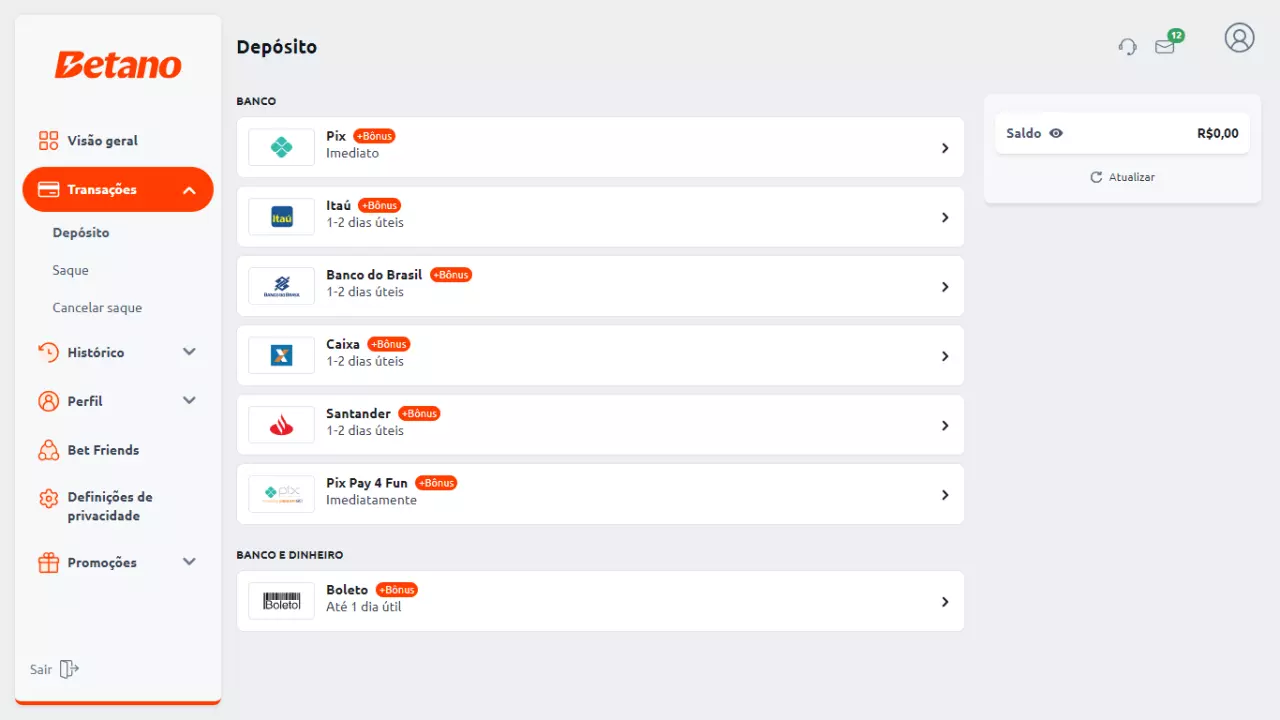
Task: Expand the Promoções menu chevron
Action: coord(189,563)
